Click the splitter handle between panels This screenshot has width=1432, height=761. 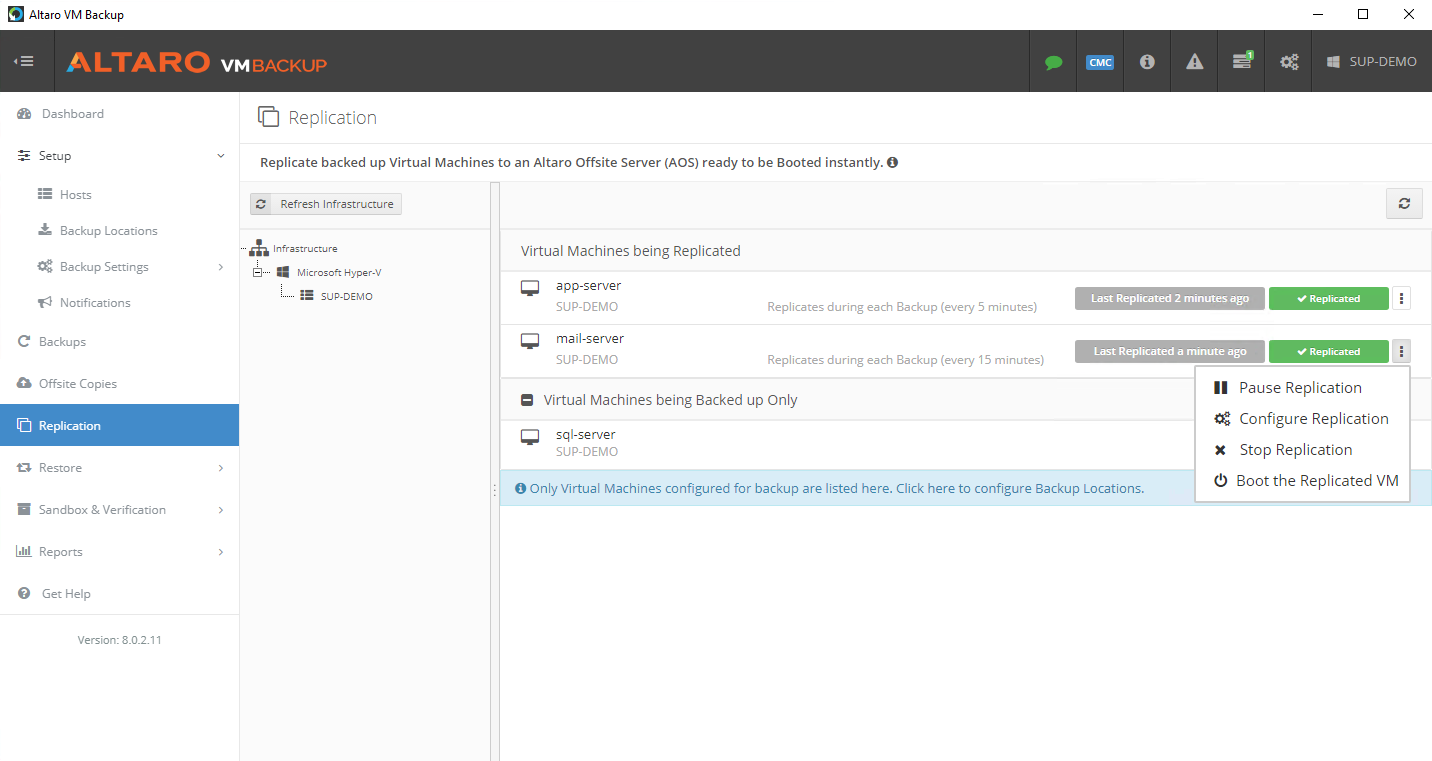point(495,490)
